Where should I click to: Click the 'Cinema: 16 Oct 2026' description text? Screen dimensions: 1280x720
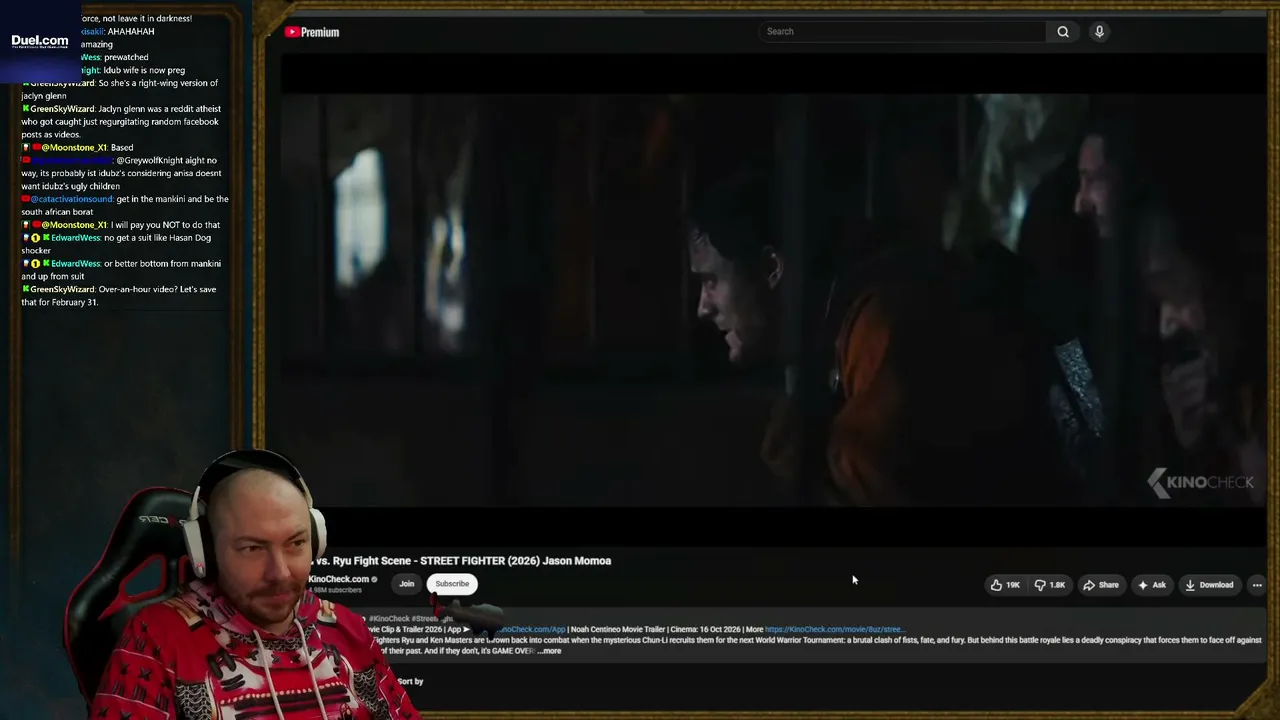coord(706,630)
